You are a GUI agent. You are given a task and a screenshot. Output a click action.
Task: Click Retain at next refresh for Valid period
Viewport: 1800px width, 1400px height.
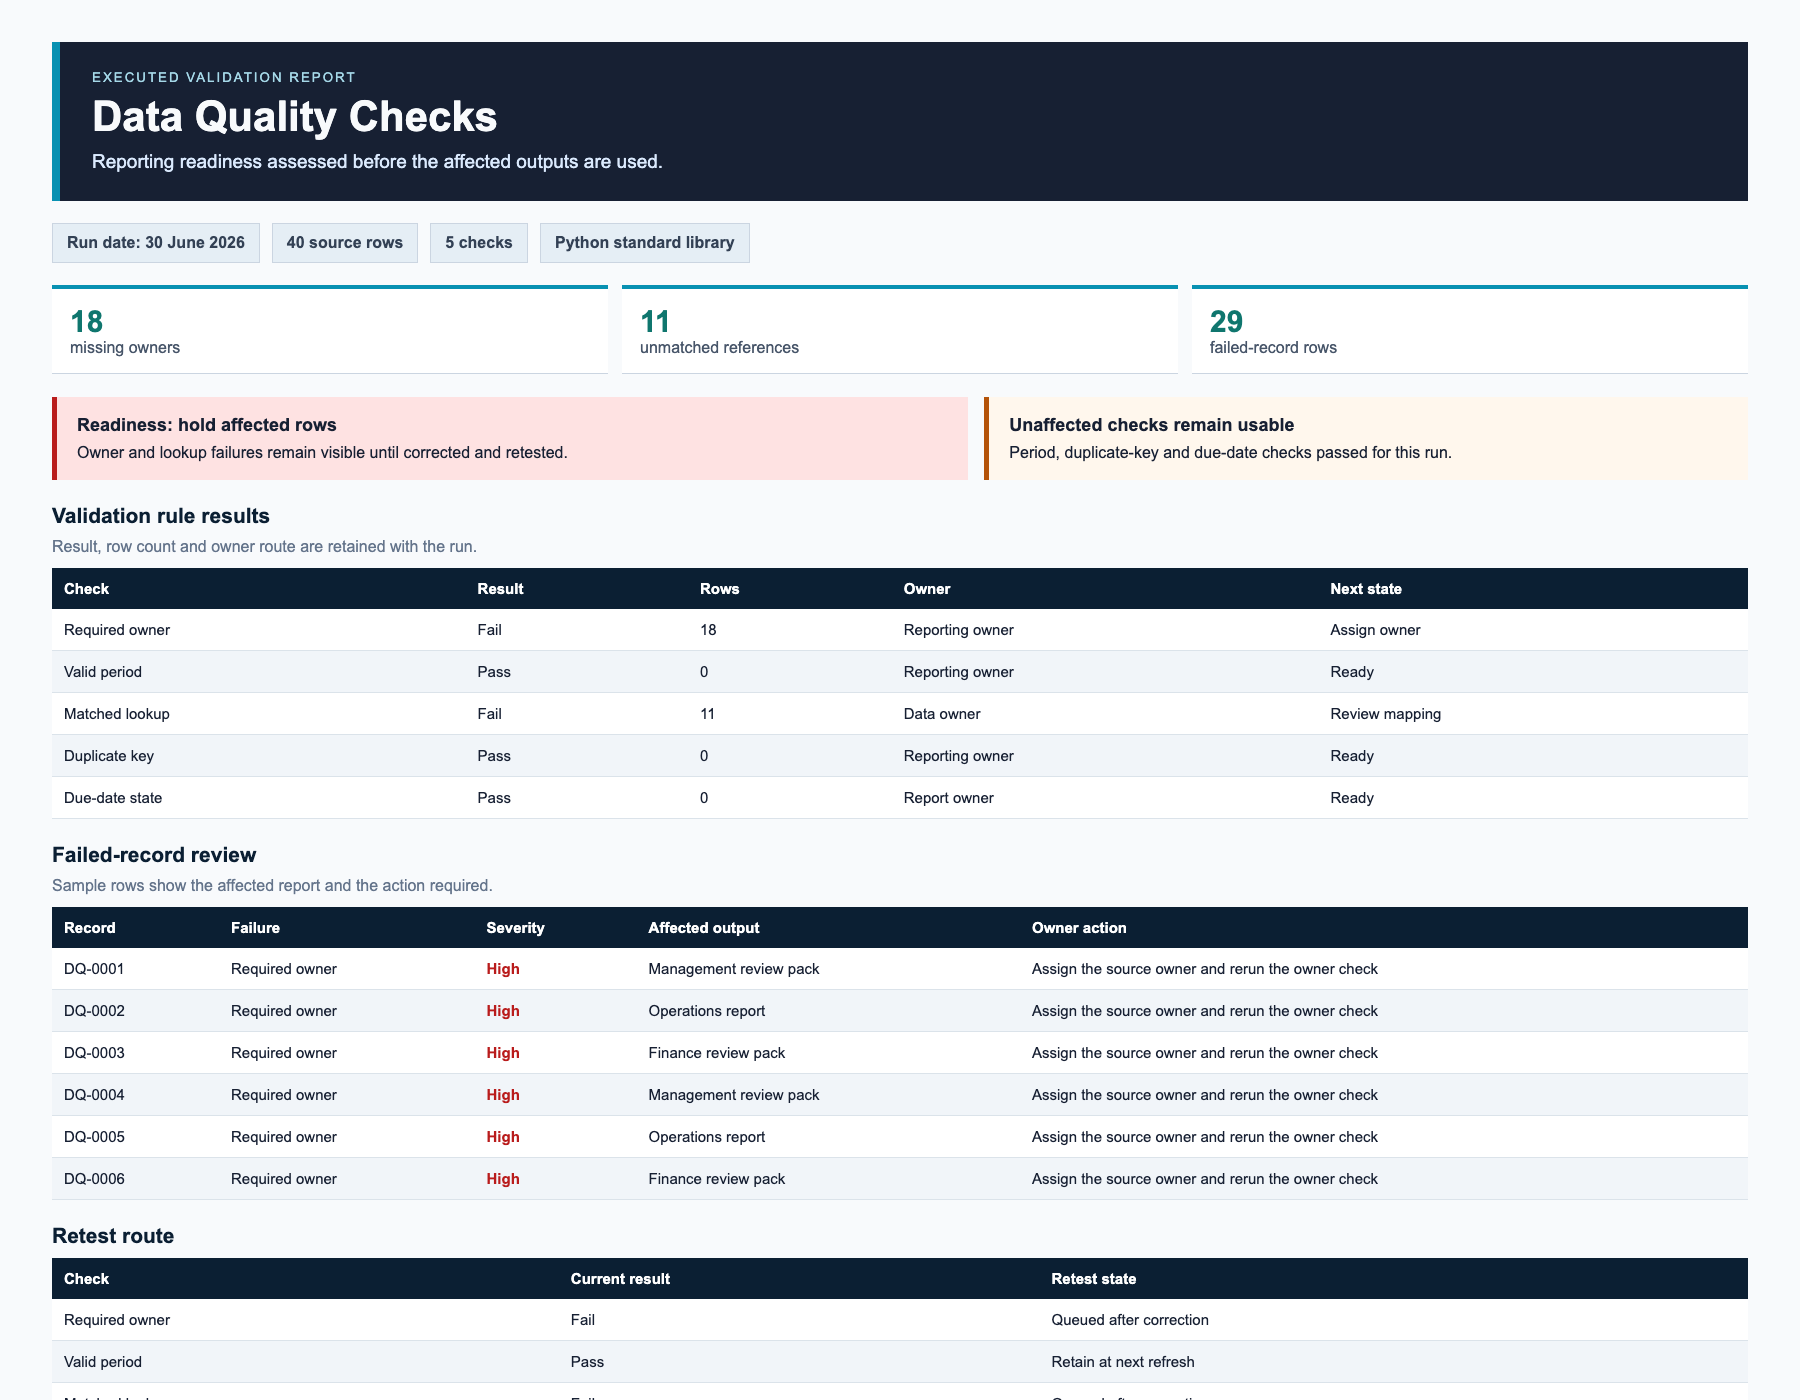tap(1123, 1362)
